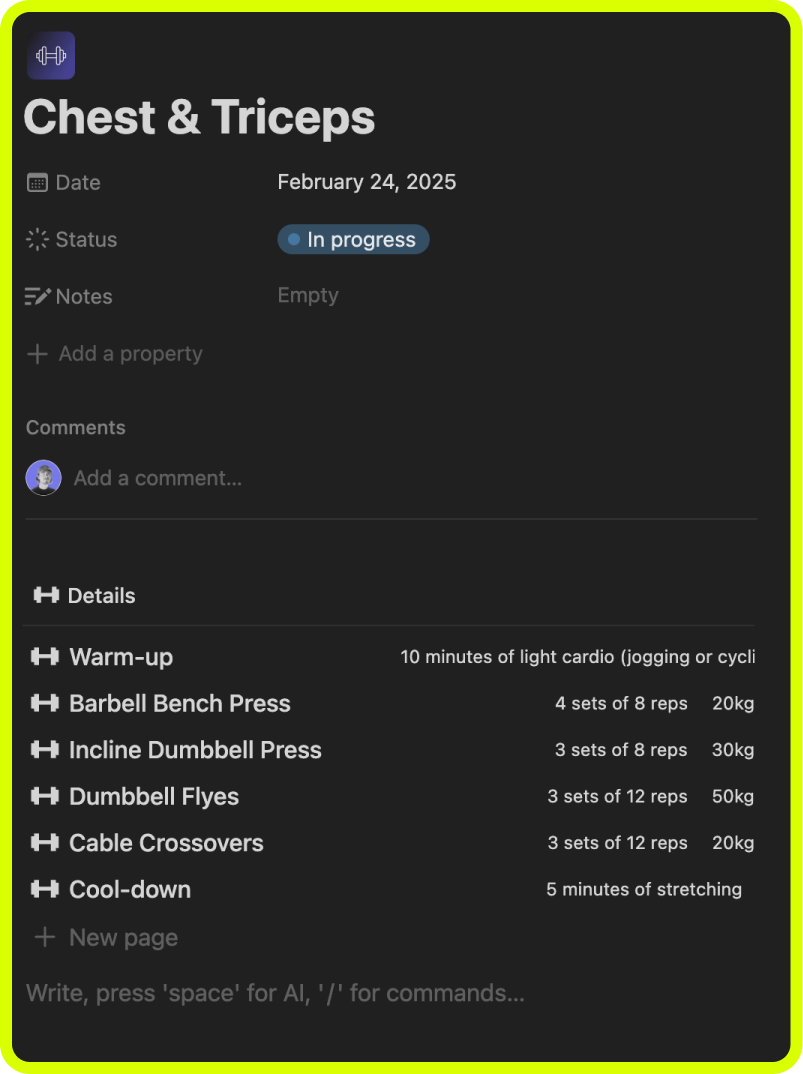Screen dimensions: 803x1074
Task: Click the spinner icon beside Status
Action: pos(37,239)
